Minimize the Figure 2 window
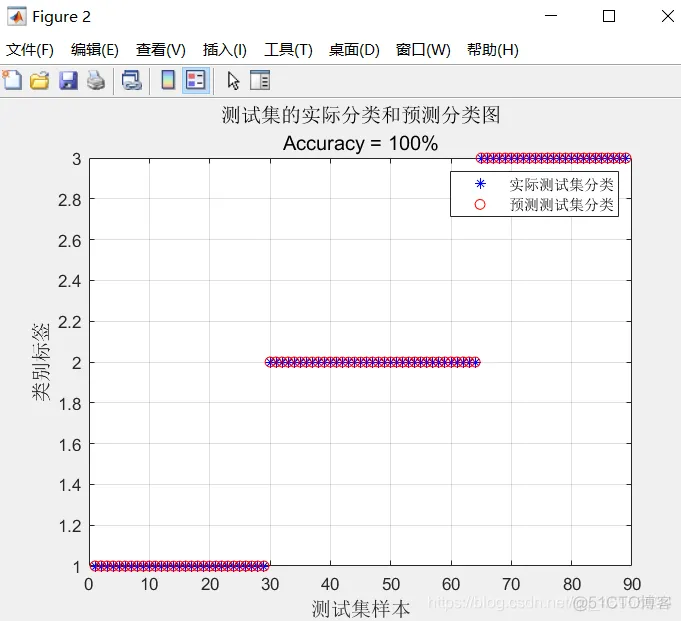 coord(551,16)
